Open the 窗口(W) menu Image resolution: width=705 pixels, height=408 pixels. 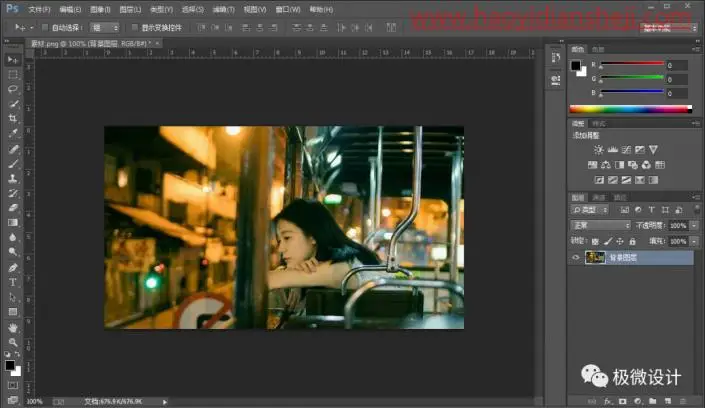(x=288, y=9)
